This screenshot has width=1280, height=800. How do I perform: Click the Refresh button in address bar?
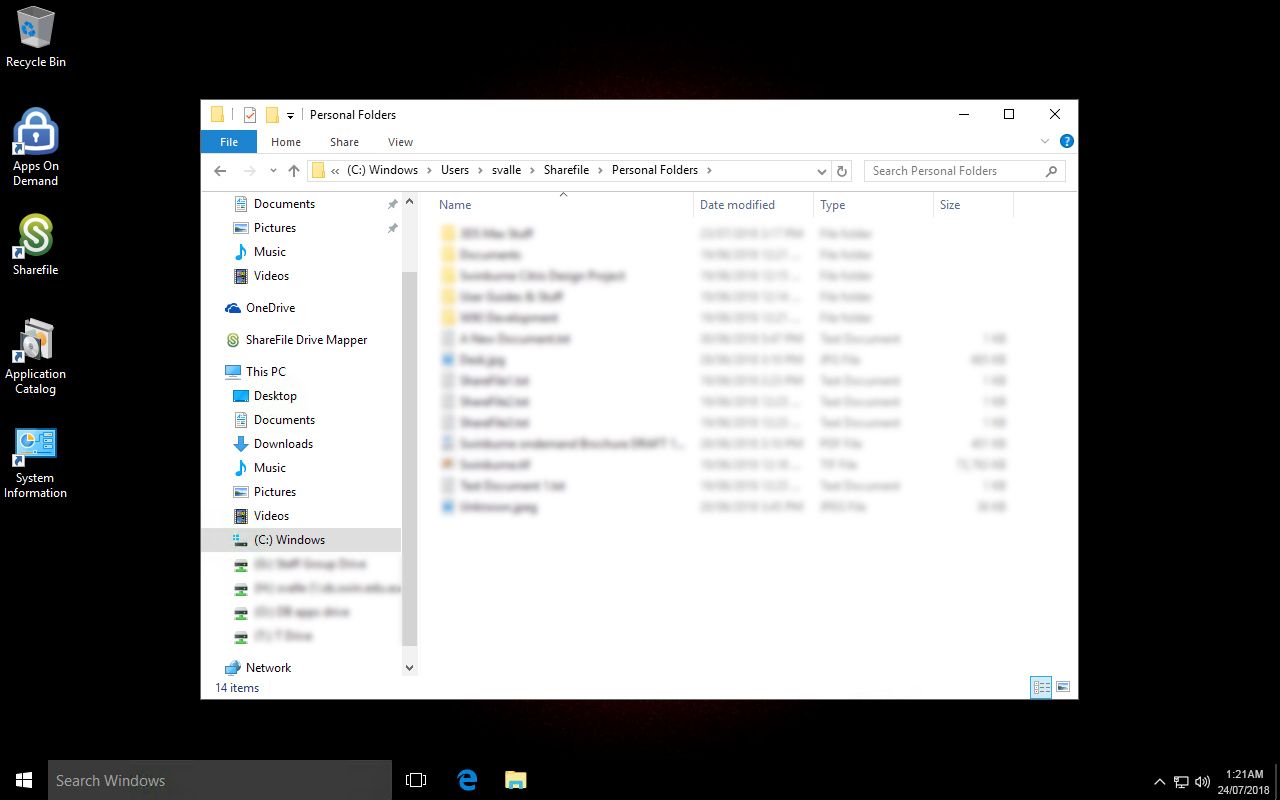(842, 171)
